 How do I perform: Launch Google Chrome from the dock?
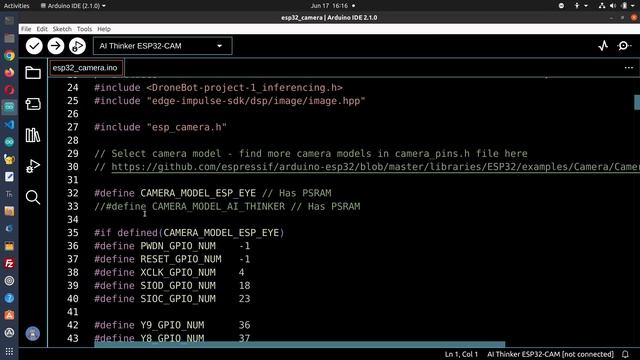(x=9, y=56)
